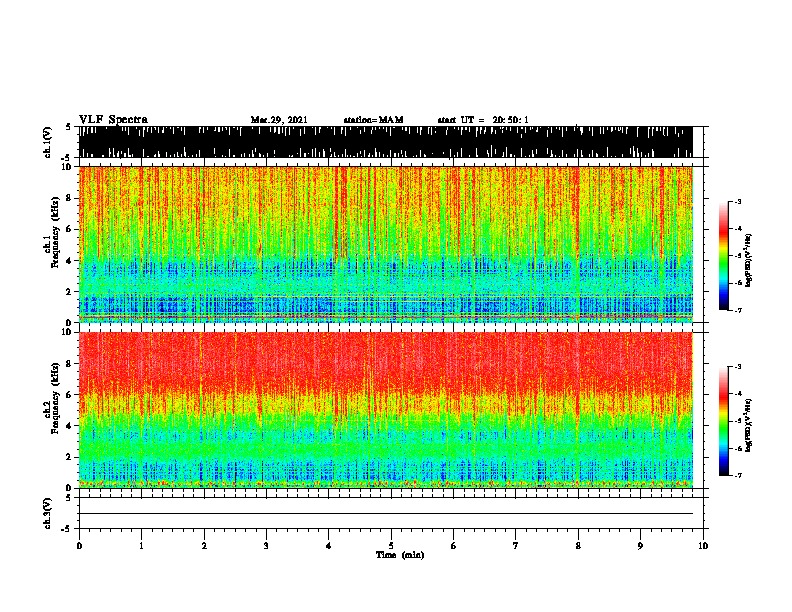792x612 pixels.
Task: Click inside the ch.1 spectrogram panel
Action: click(x=386, y=244)
